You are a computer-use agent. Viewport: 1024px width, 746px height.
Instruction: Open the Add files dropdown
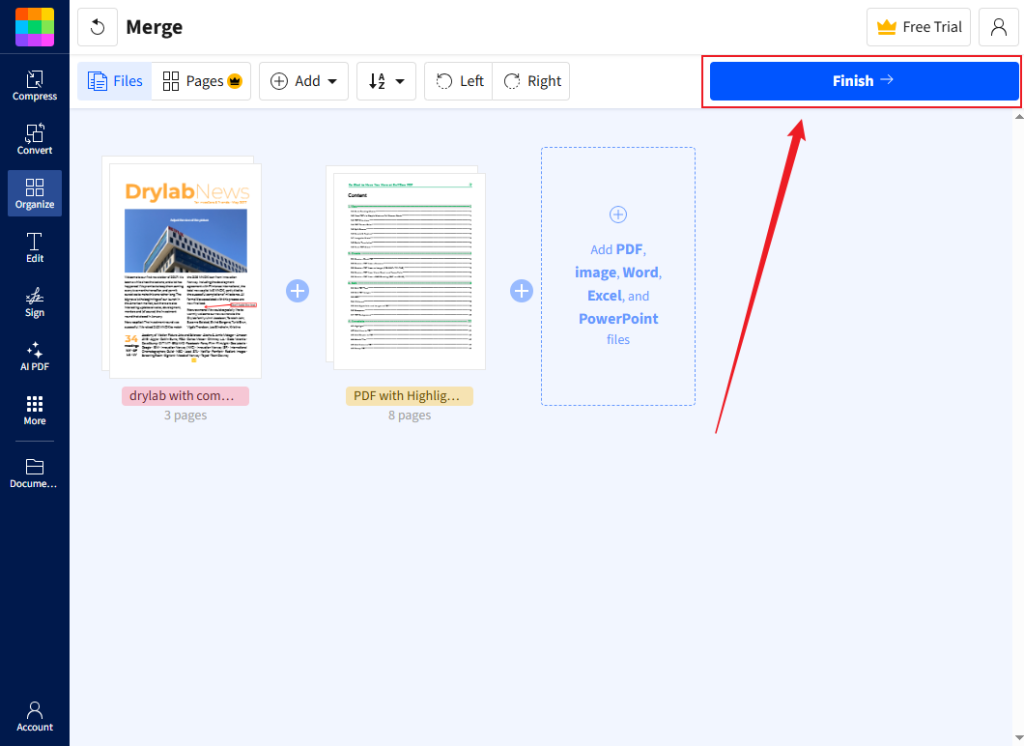tap(303, 81)
